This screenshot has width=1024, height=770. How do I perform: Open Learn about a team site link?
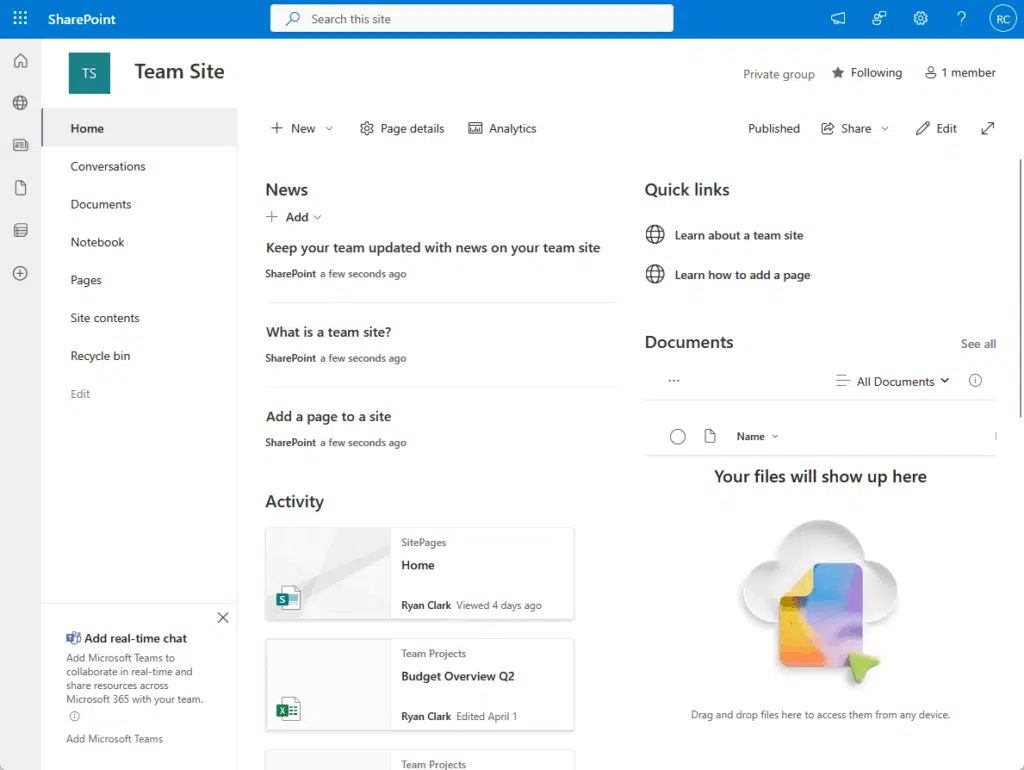coord(739,235)
